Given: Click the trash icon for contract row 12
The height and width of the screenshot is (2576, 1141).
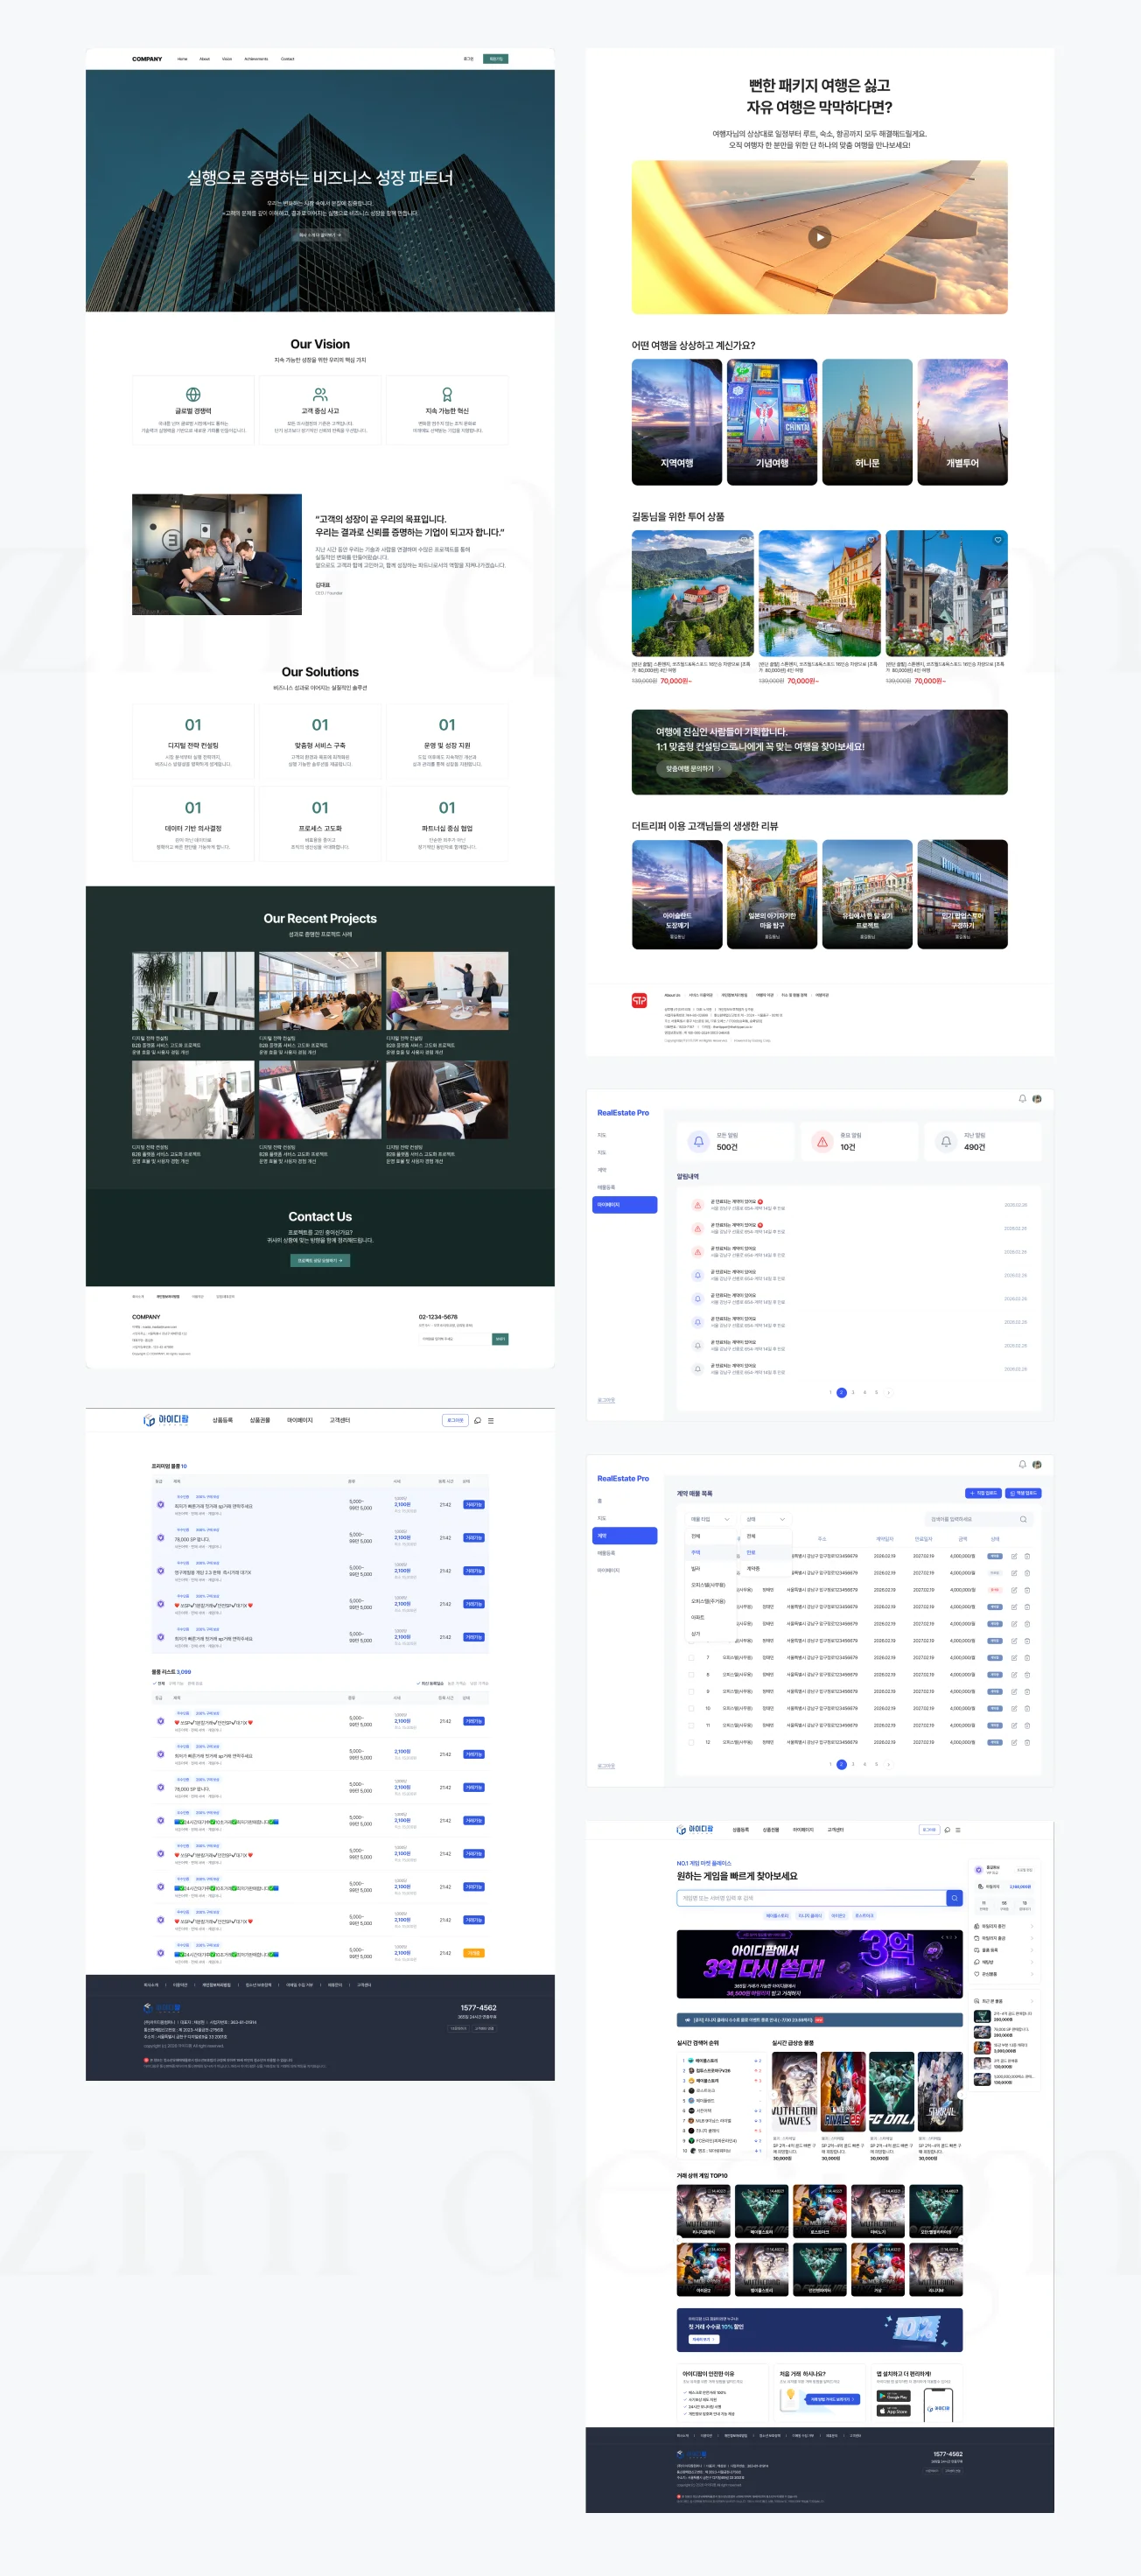Looking at the screenshot, I should point(1027,1742).
